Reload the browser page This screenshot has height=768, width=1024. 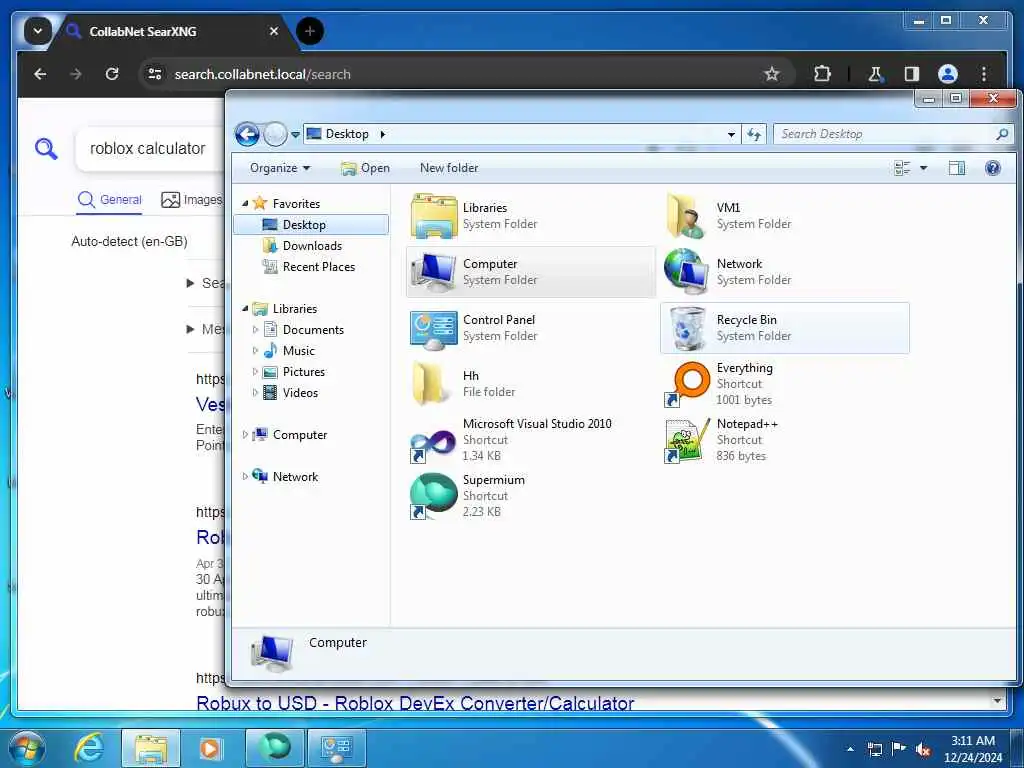[x=112, y=74]
